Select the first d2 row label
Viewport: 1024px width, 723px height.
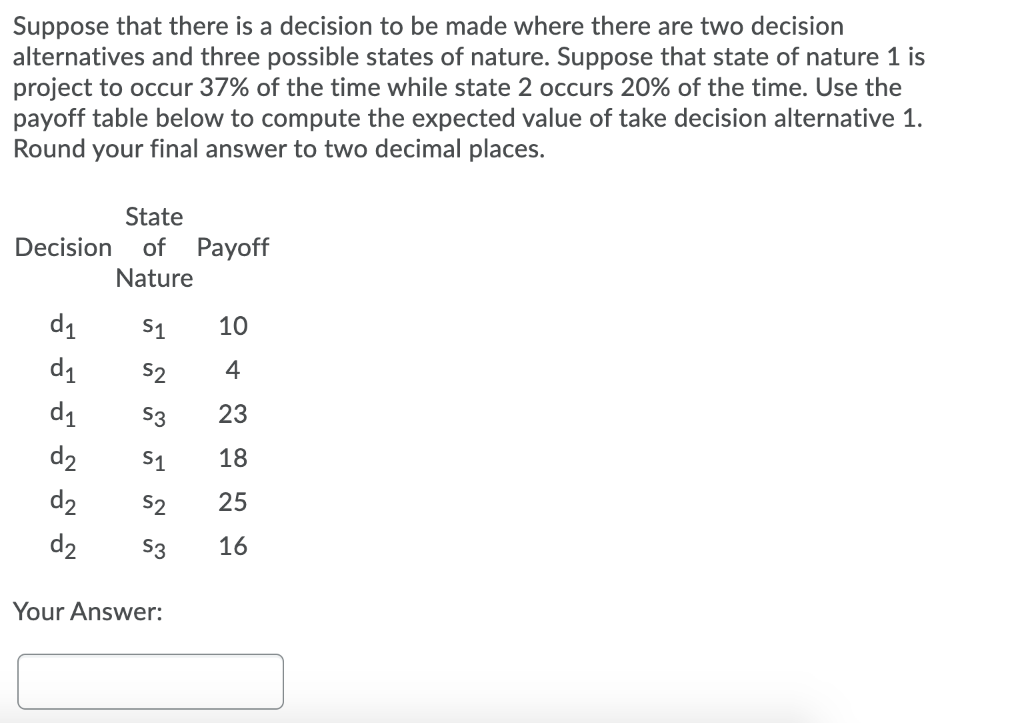click(x=62, y=458)
